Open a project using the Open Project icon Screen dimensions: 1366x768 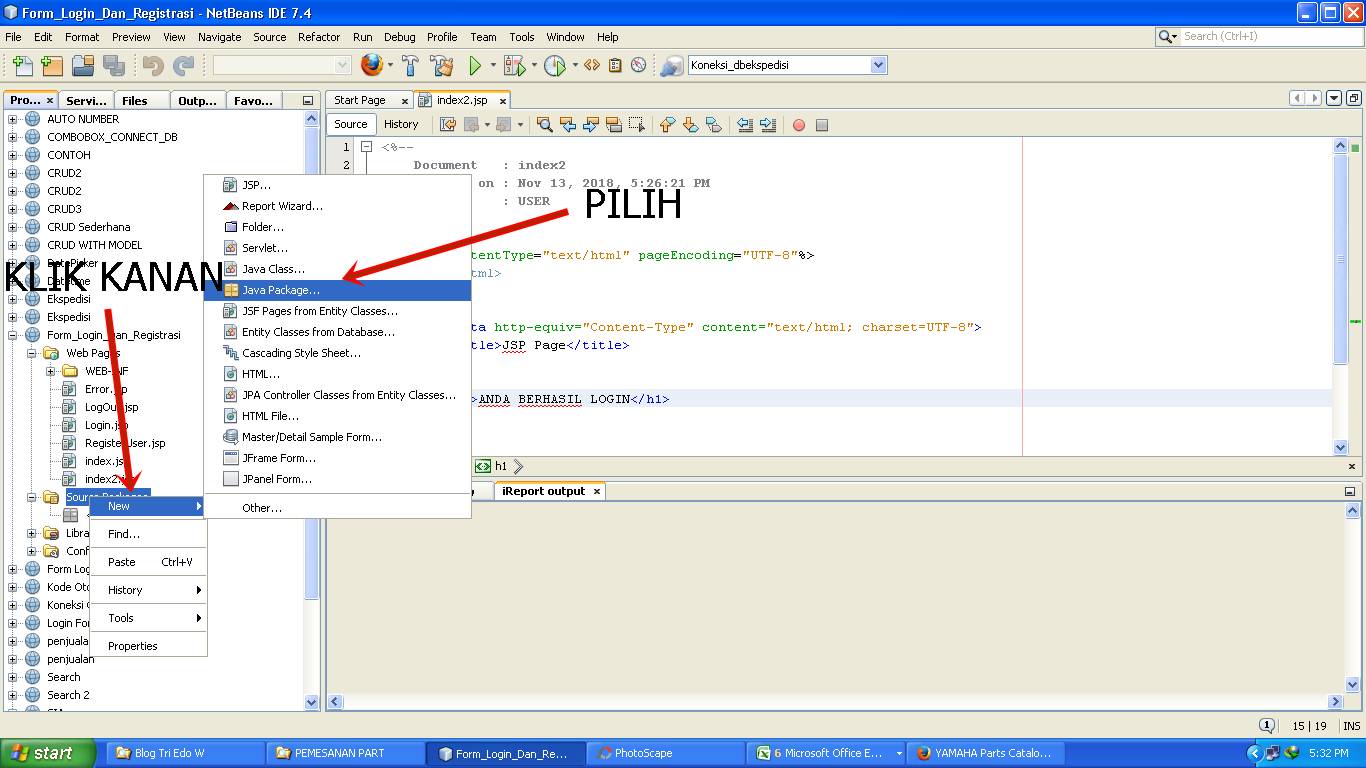click(85, 64)
